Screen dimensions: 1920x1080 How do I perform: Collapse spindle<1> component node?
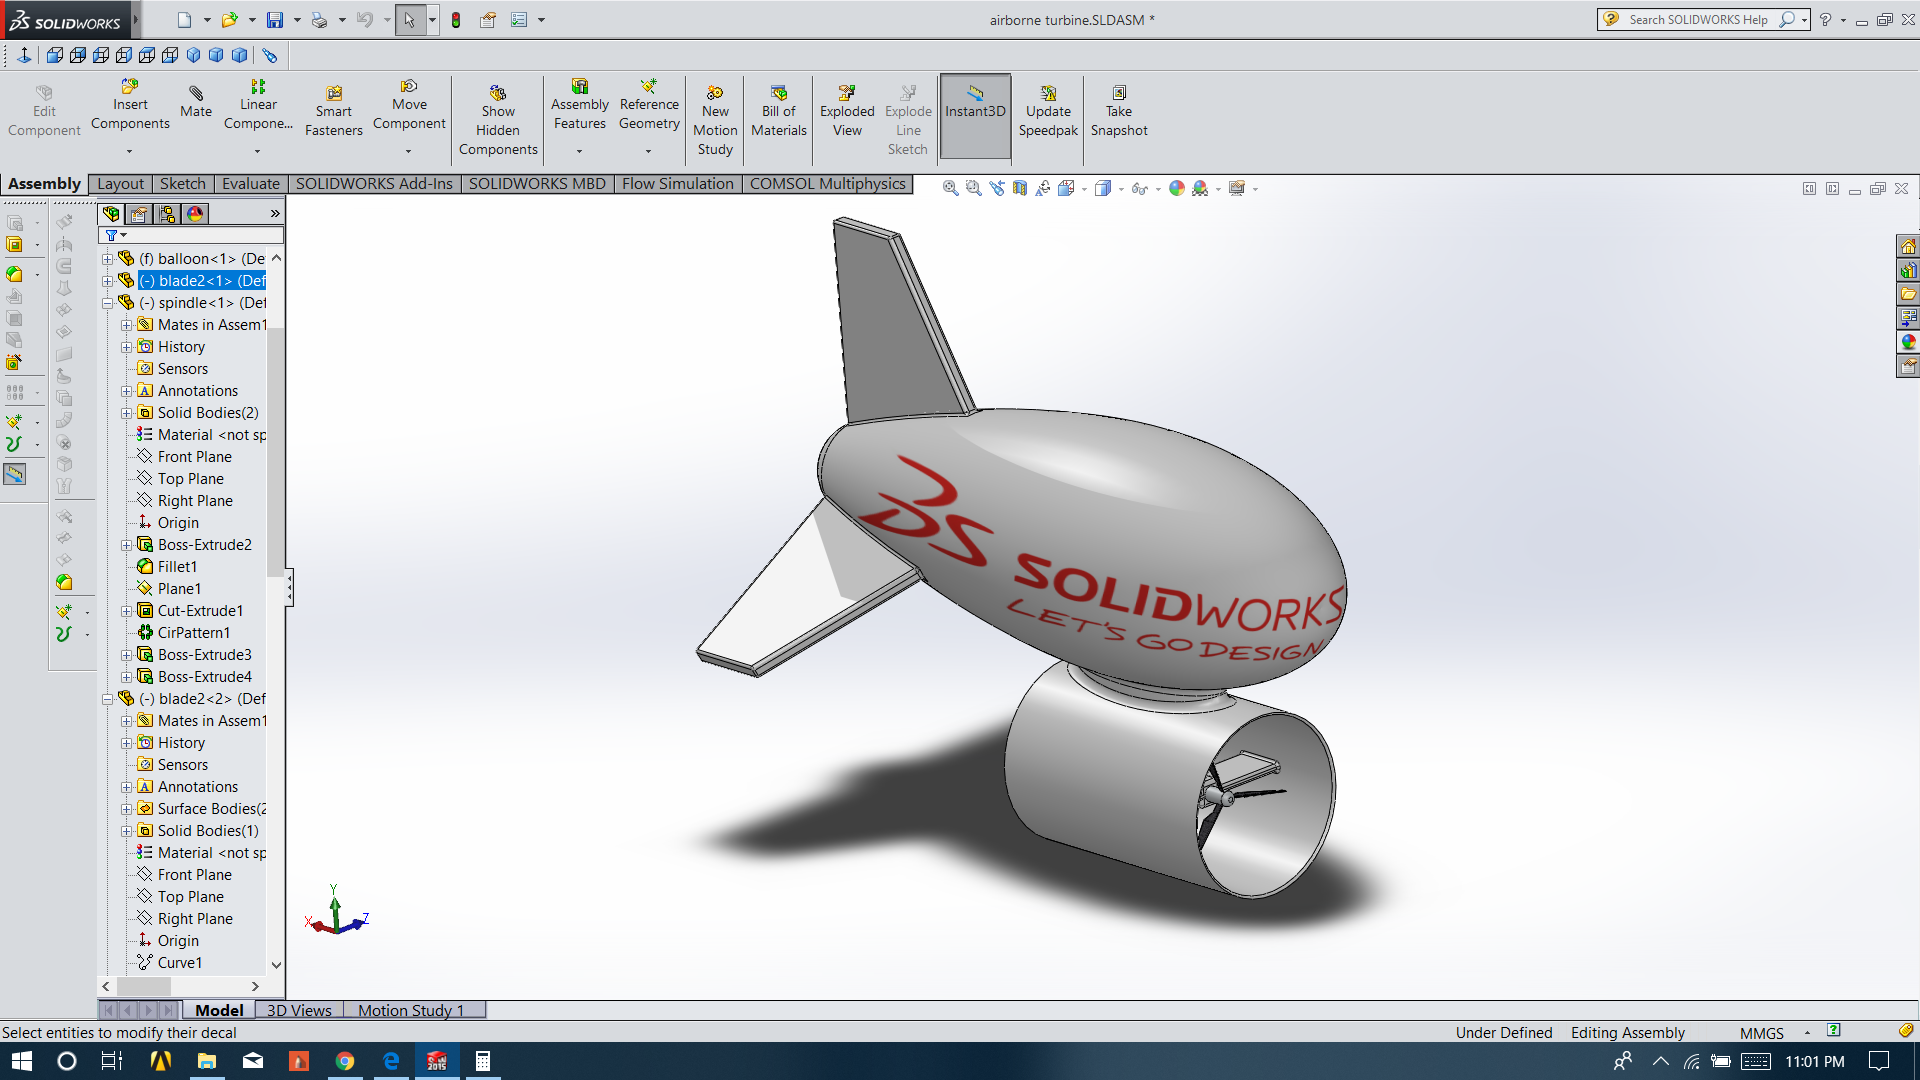(107, 303)
